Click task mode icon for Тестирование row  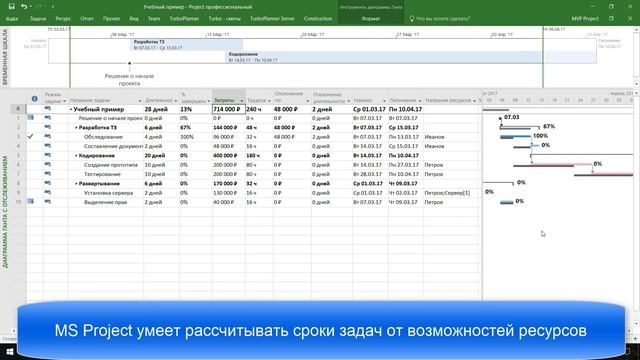(x=48, y=174)
